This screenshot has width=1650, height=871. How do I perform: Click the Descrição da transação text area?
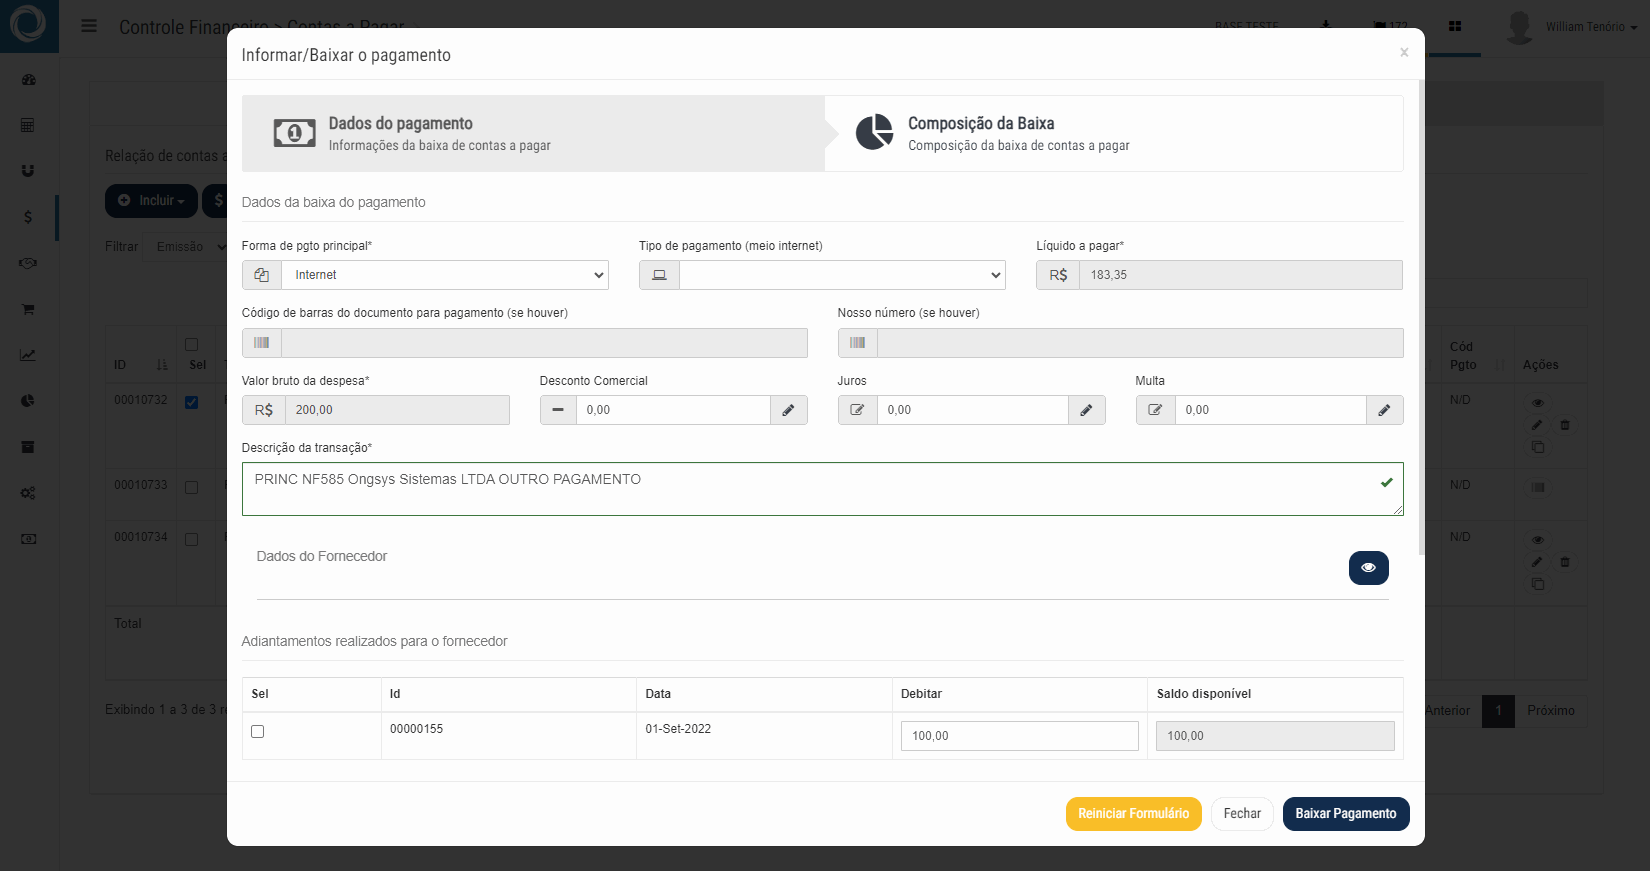(x=822, y=489)
